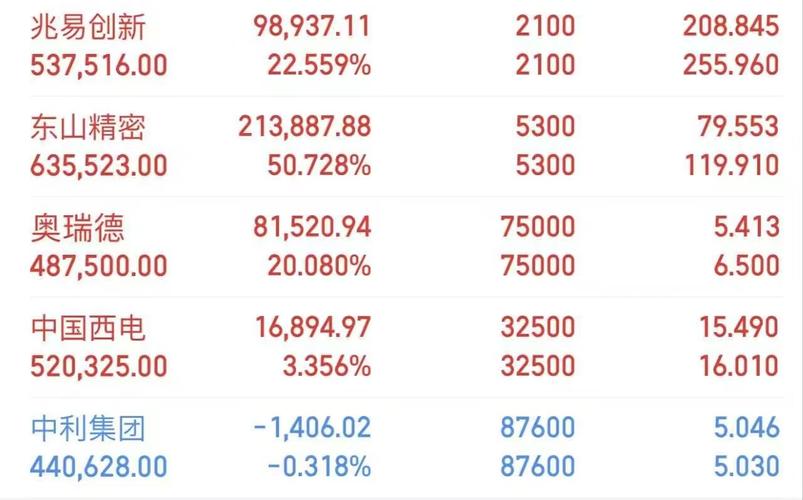
Task: Click the -0.318% loss percentage
Action: click(x=319, y=467)
